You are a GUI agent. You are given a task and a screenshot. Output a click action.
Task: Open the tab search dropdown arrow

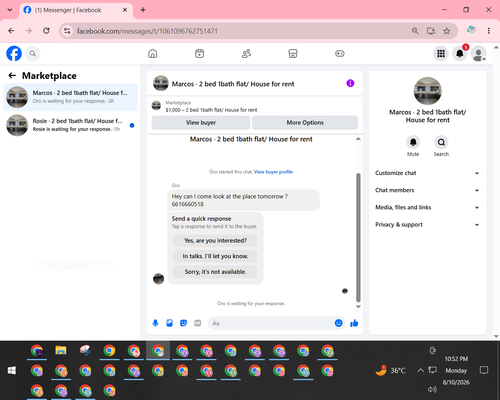coord(10,10)
